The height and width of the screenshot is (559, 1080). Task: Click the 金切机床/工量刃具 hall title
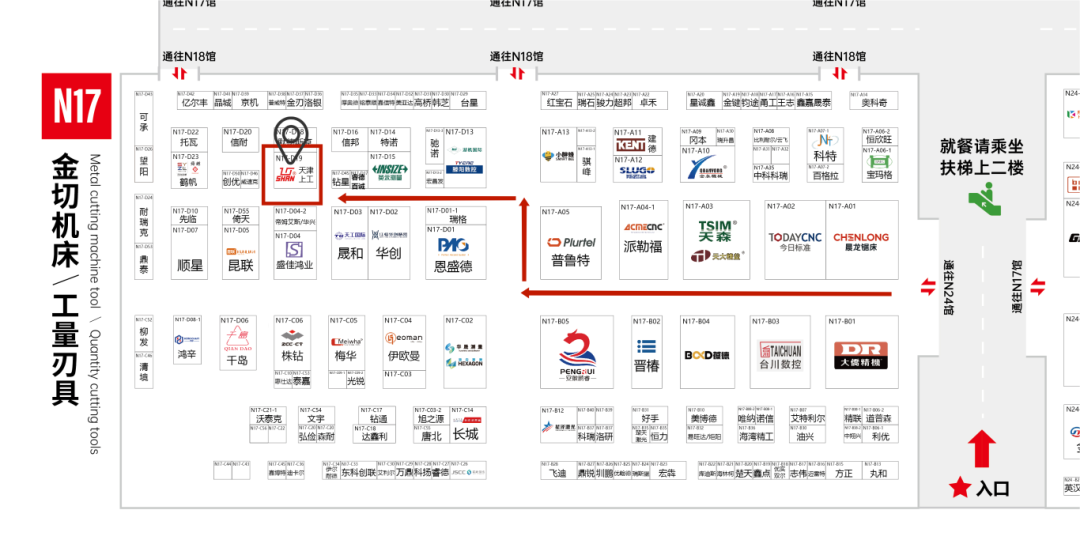click(x=64, y=279)
